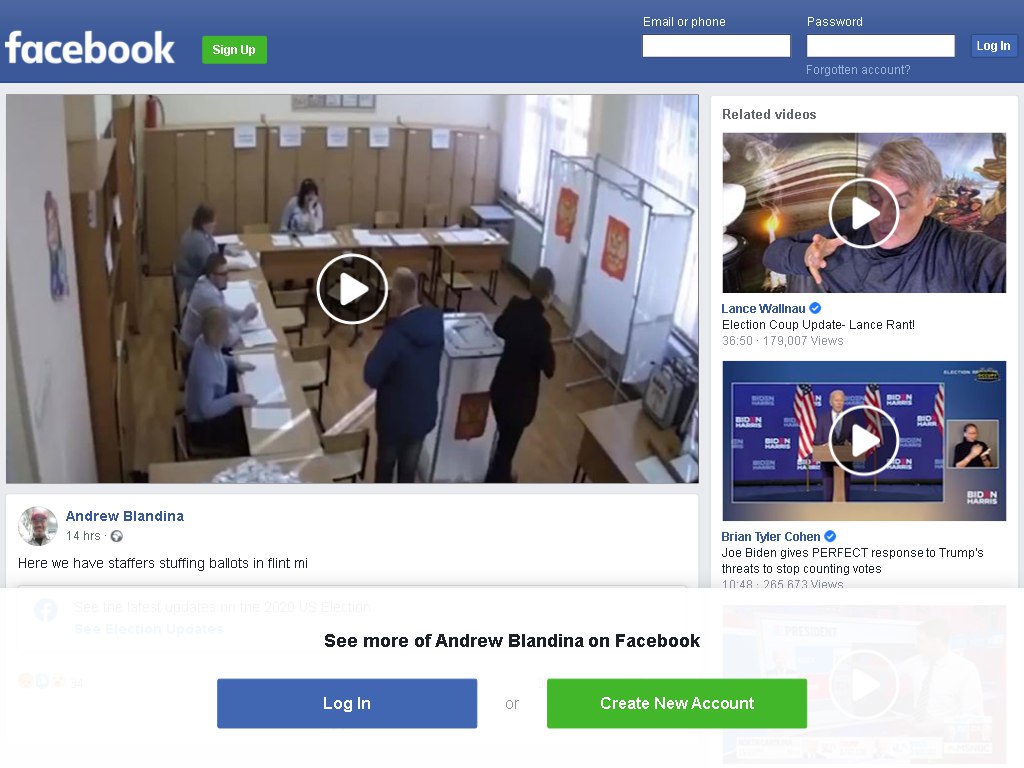Open the Brian Tyler Cohen page link
Viewport: 1024px width, 768px height.
[x=771, y=536]
